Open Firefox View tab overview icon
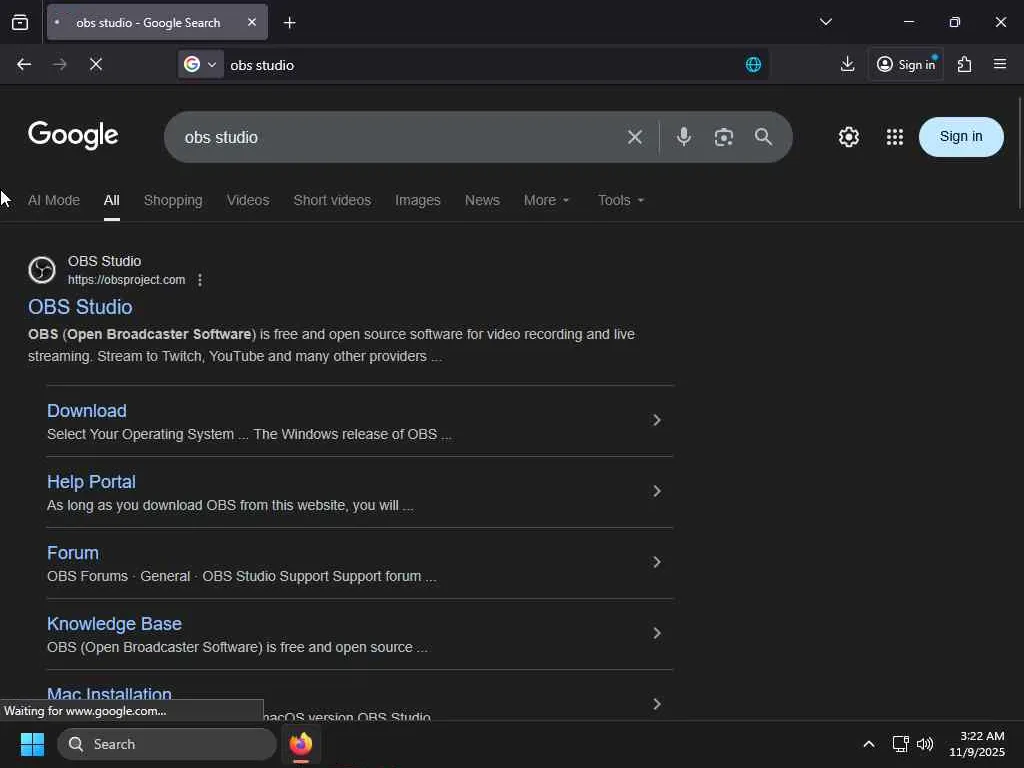The width and height of the screenshot is (1024, 768). point(20,23)
